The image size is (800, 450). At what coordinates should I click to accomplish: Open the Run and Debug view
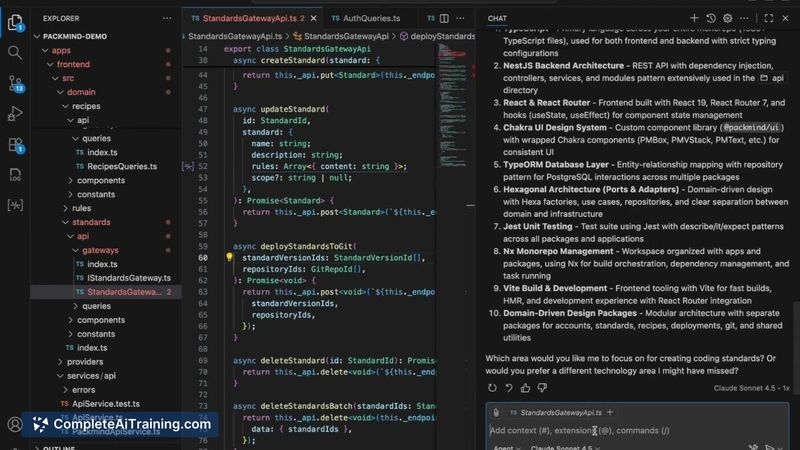pos(15,114)
